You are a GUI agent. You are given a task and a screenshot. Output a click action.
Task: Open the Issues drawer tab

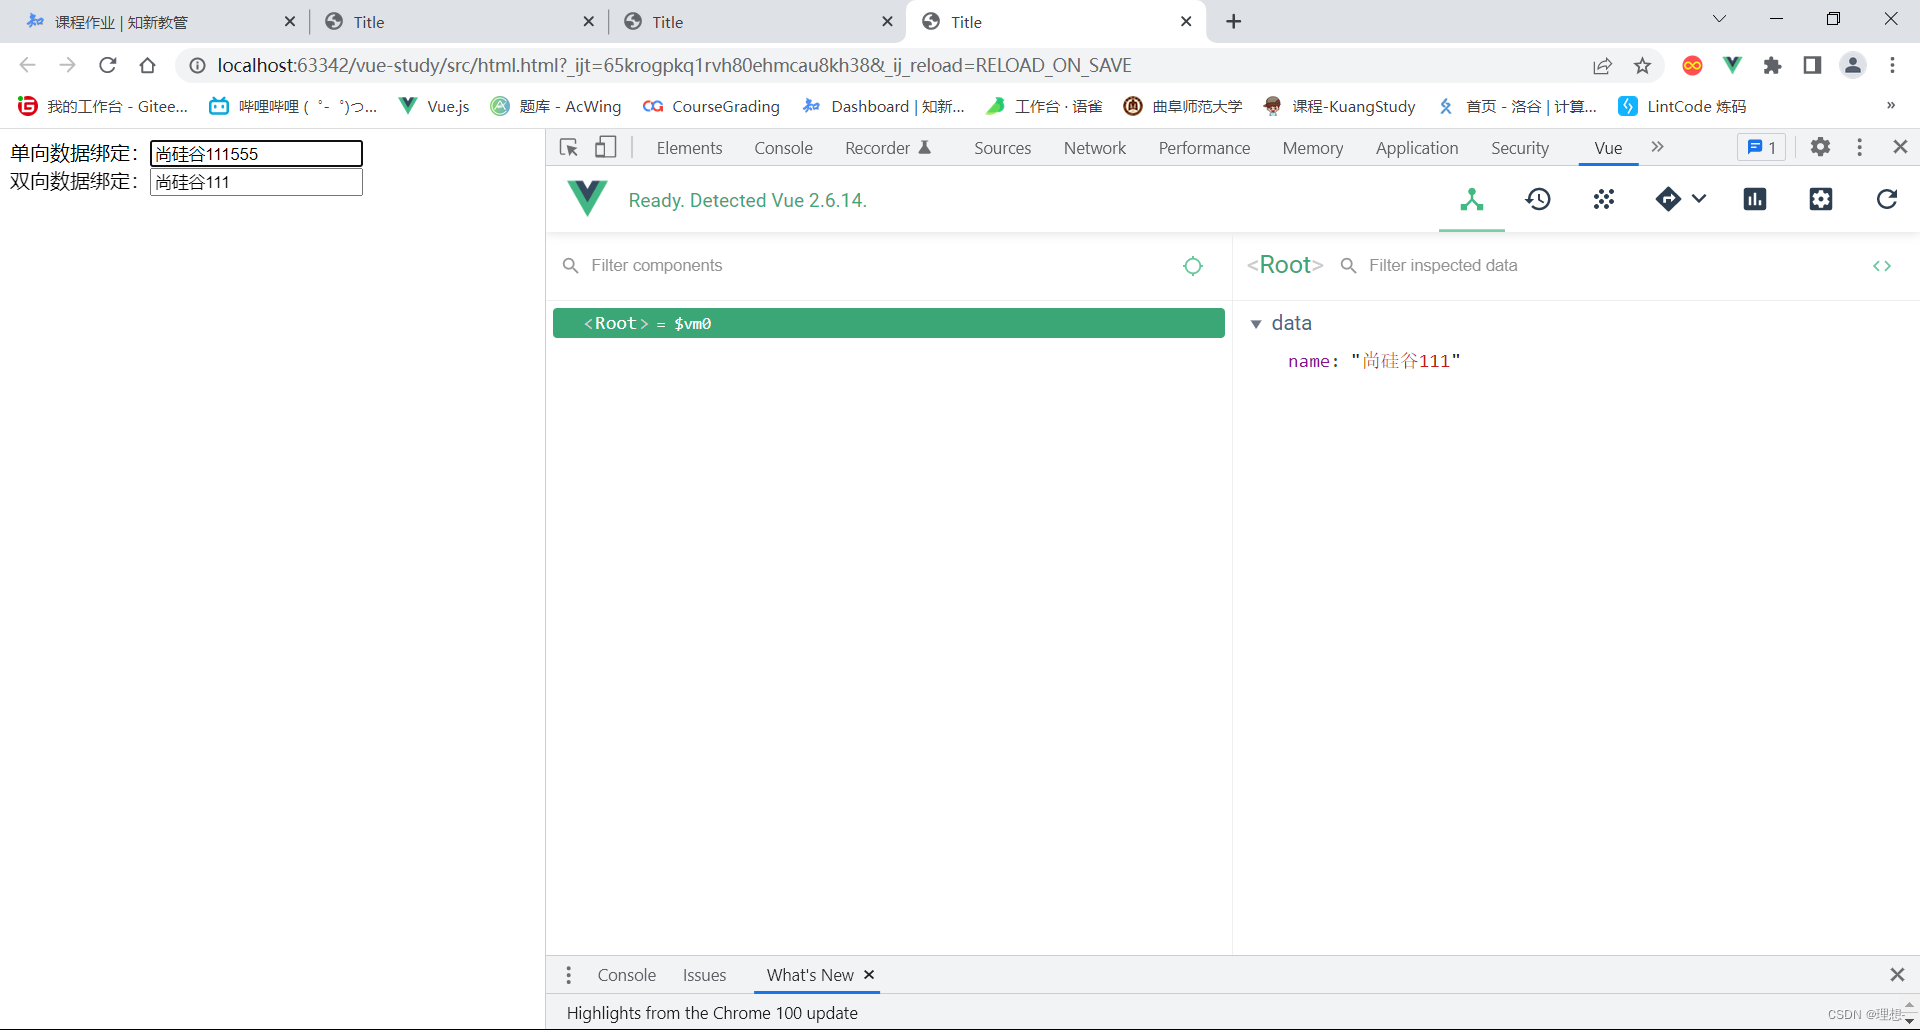pos(704,975)
